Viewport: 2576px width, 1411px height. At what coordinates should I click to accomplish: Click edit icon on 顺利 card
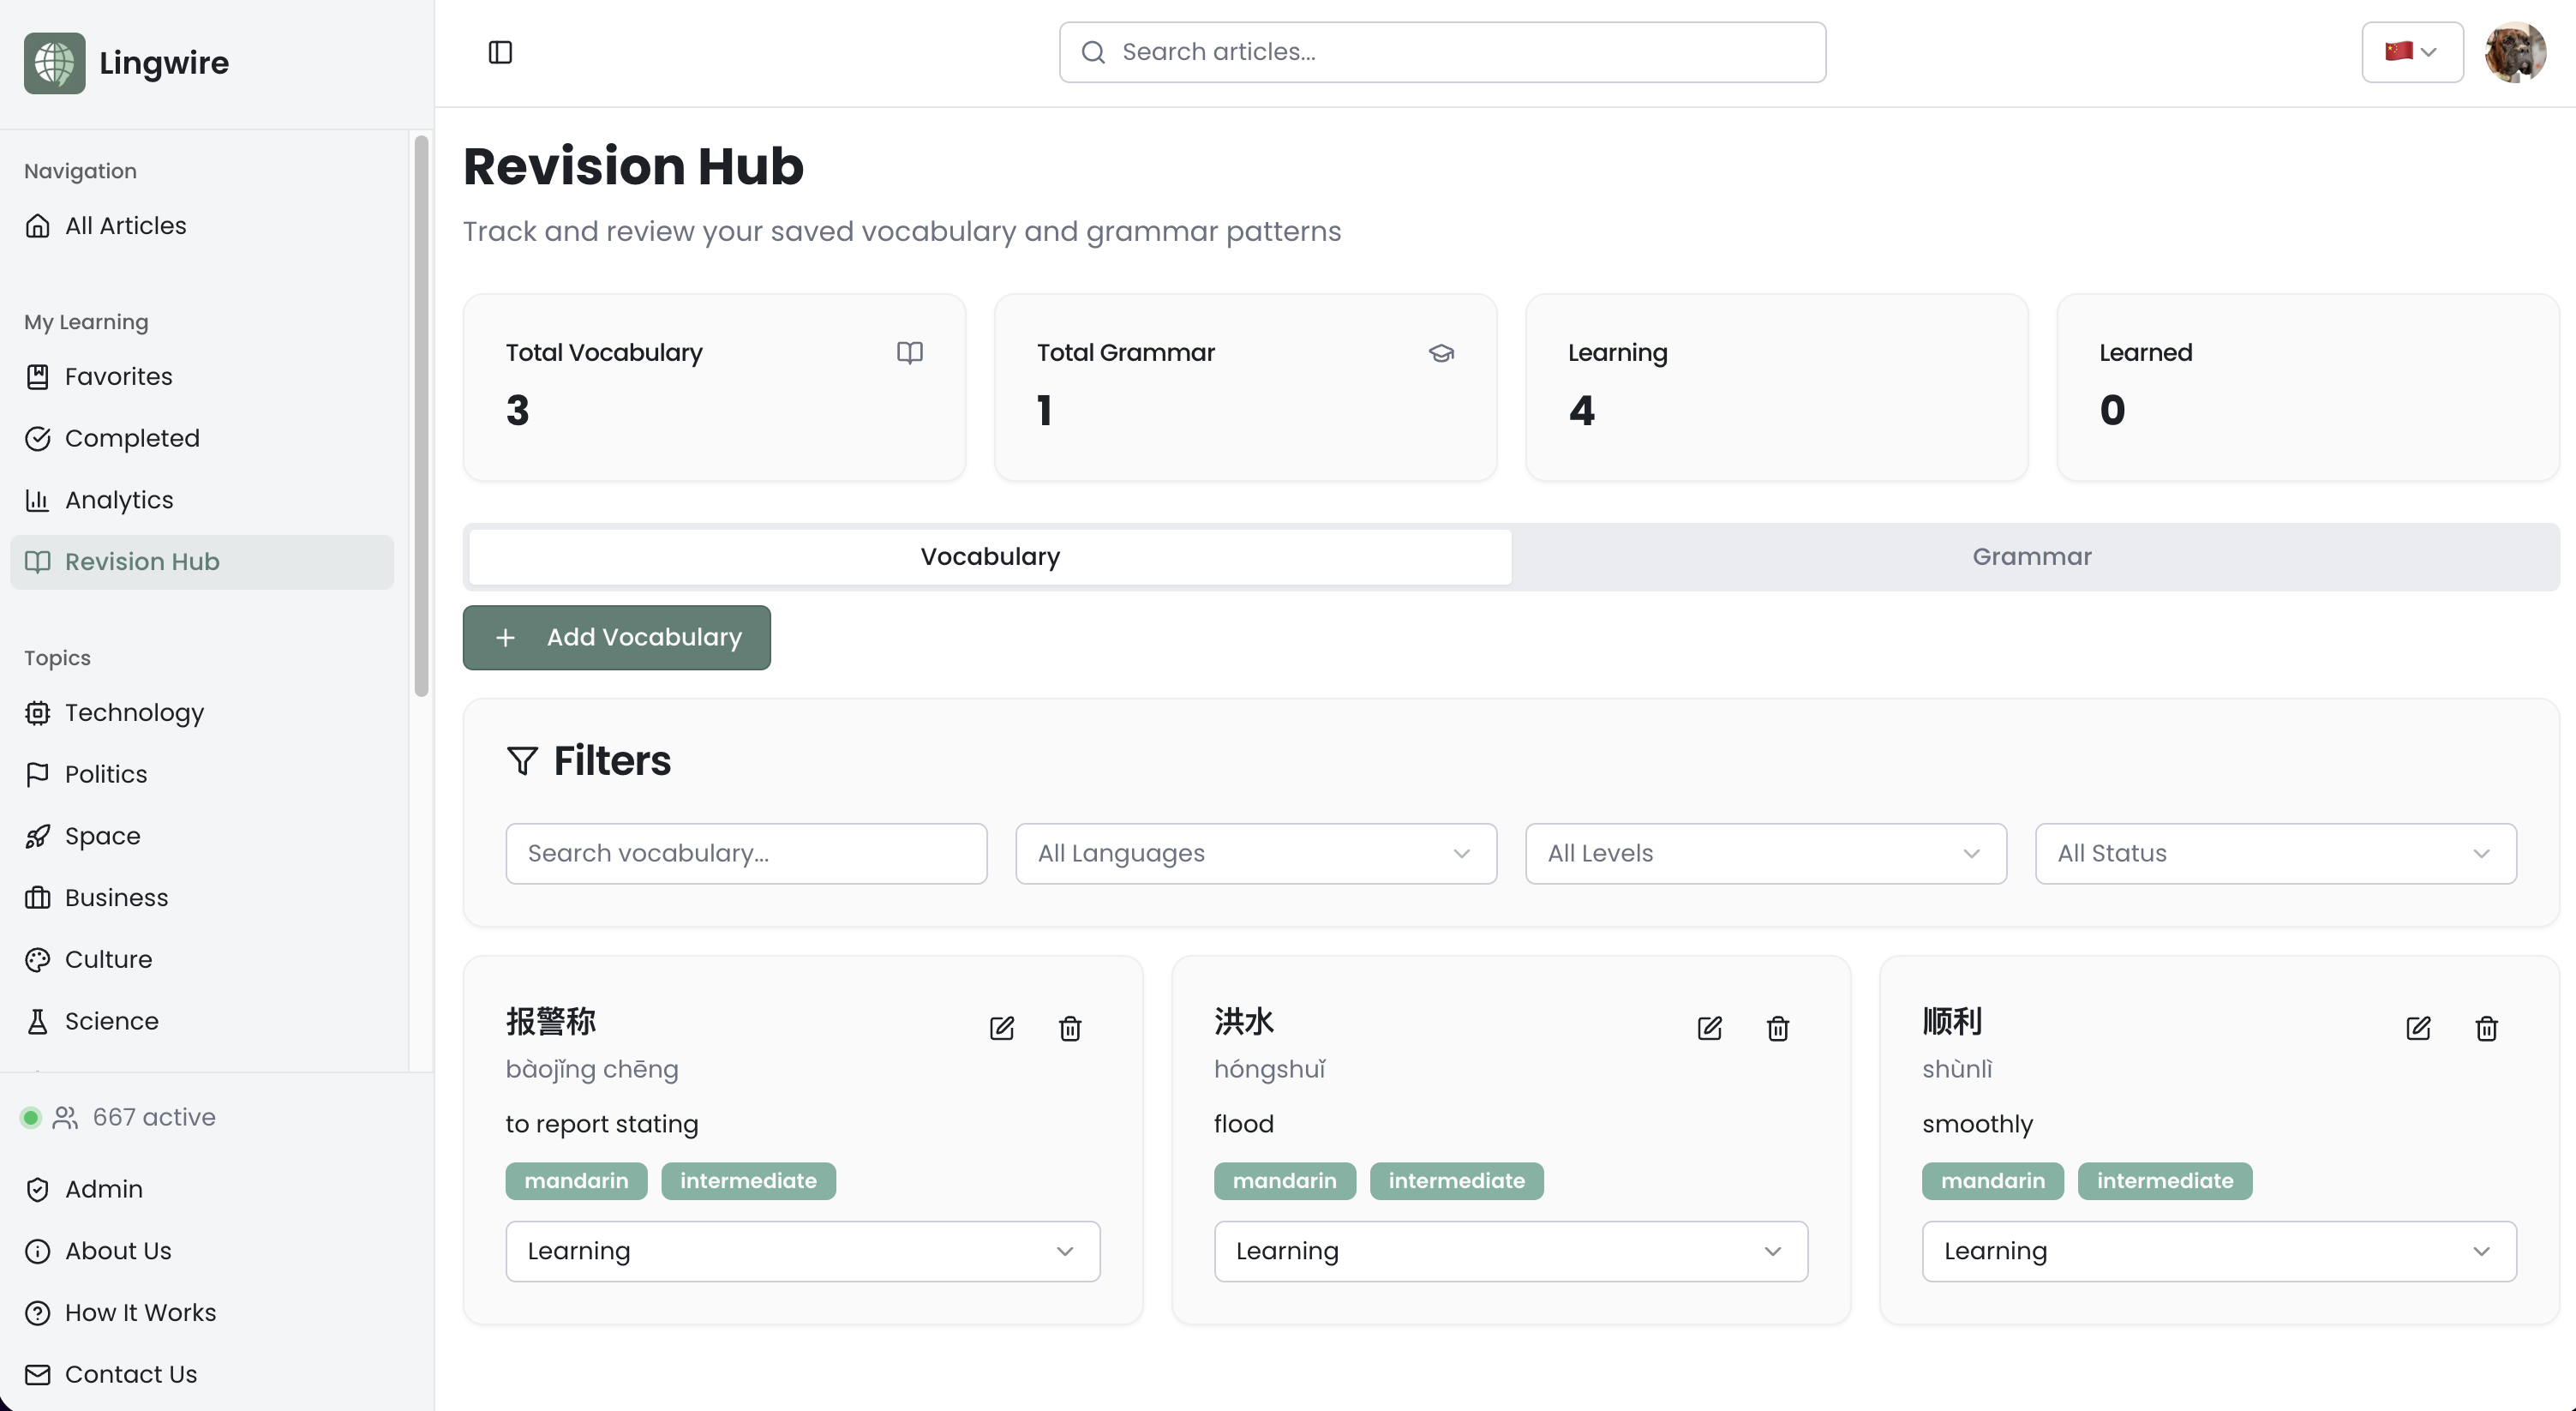2417,1028
